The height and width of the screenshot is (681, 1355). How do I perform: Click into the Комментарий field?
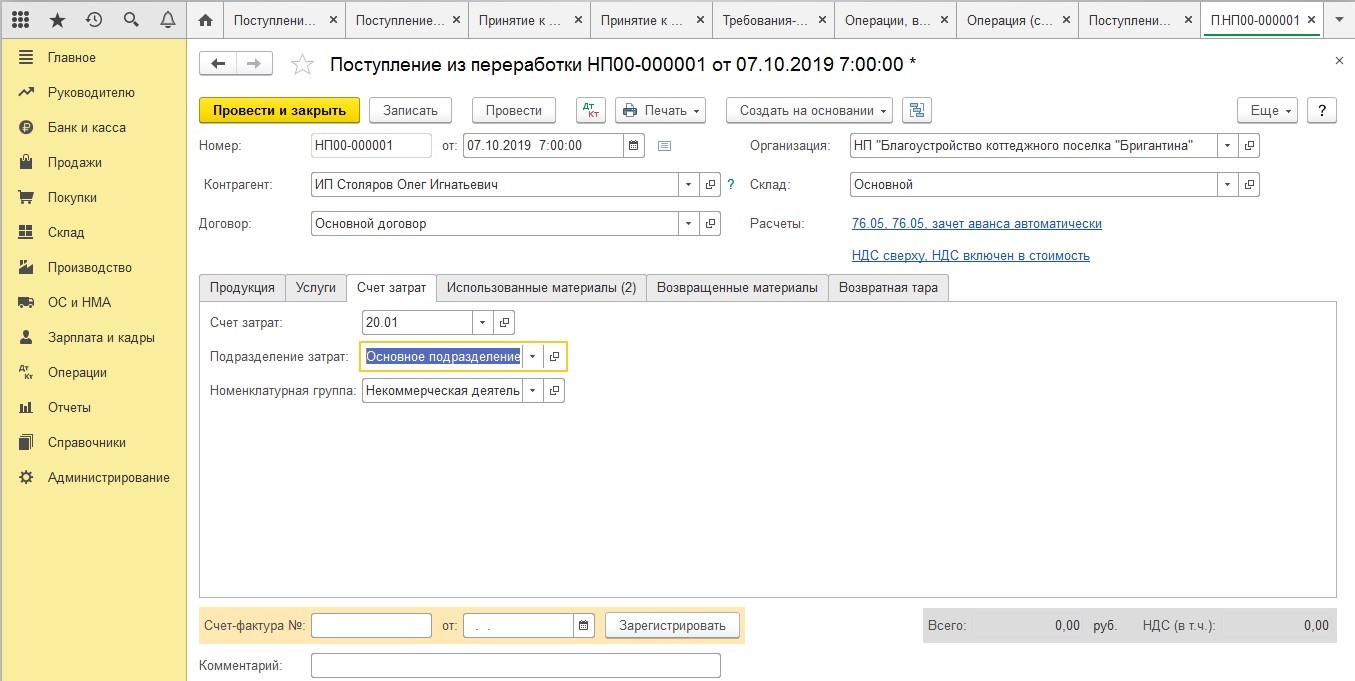click(515, 665)
